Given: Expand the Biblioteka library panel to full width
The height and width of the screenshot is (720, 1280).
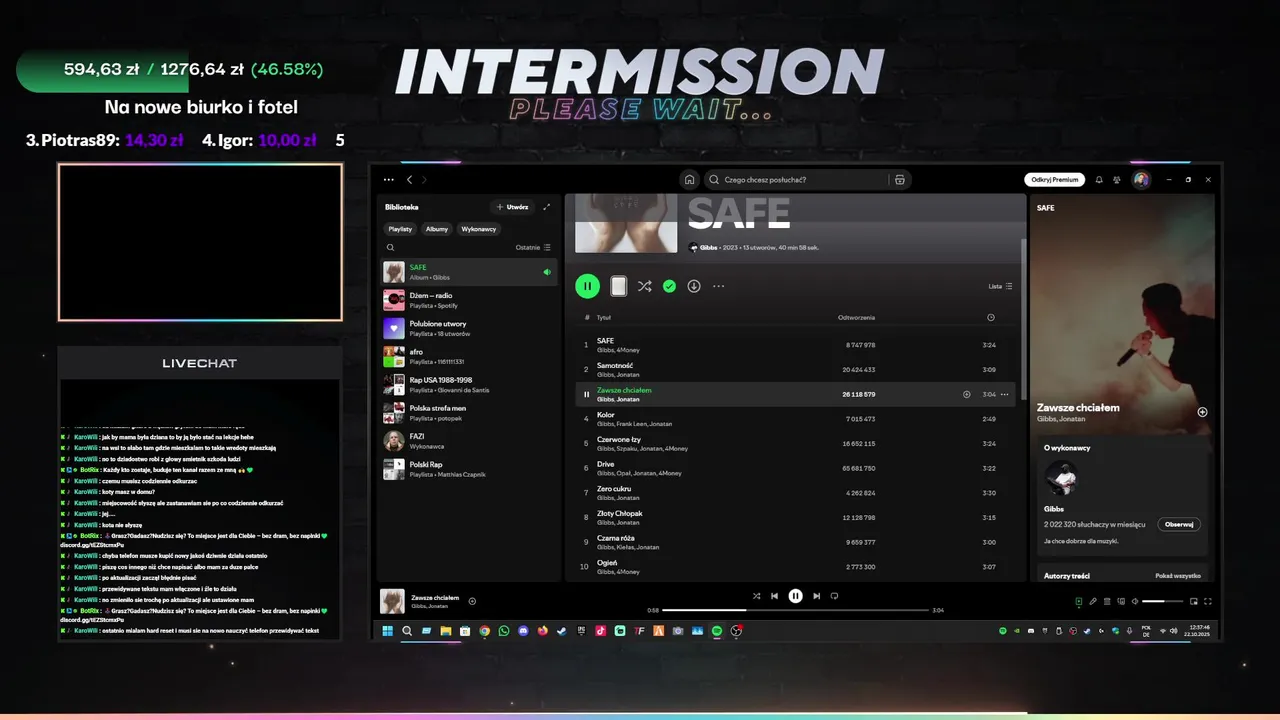Looking at the screenshot, I should pyautogui.click(x=547, y=207).
